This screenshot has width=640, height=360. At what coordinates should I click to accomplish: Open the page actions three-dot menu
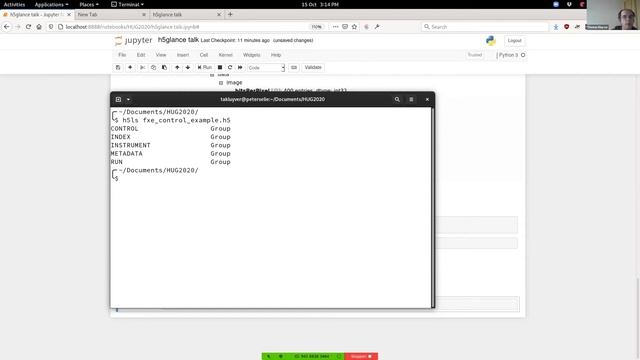click(x=335, y=27)
